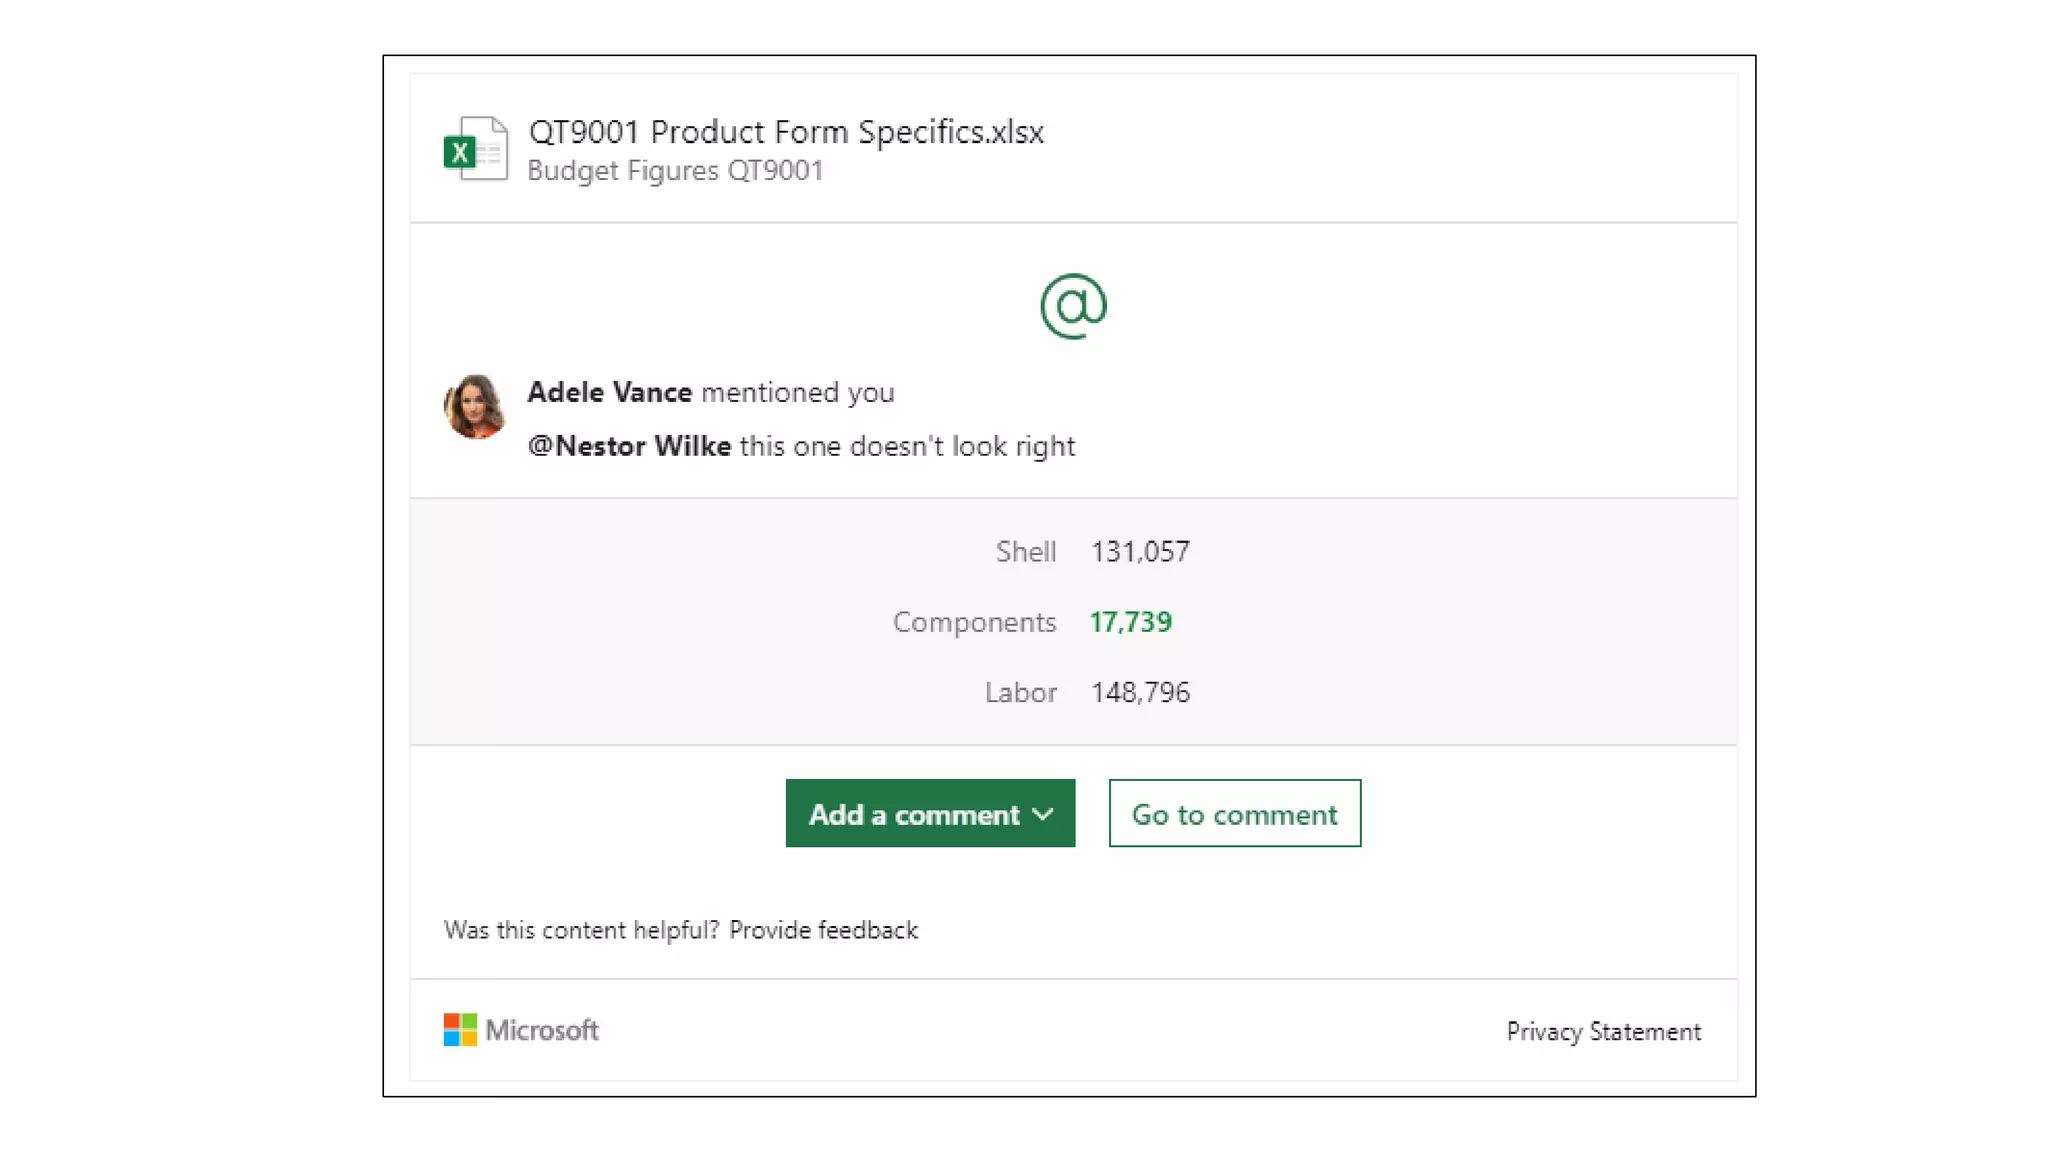The height and width of the screenshot is (1152, 2048).
Task: Click the green @ mention icon
Action: 1073,306
